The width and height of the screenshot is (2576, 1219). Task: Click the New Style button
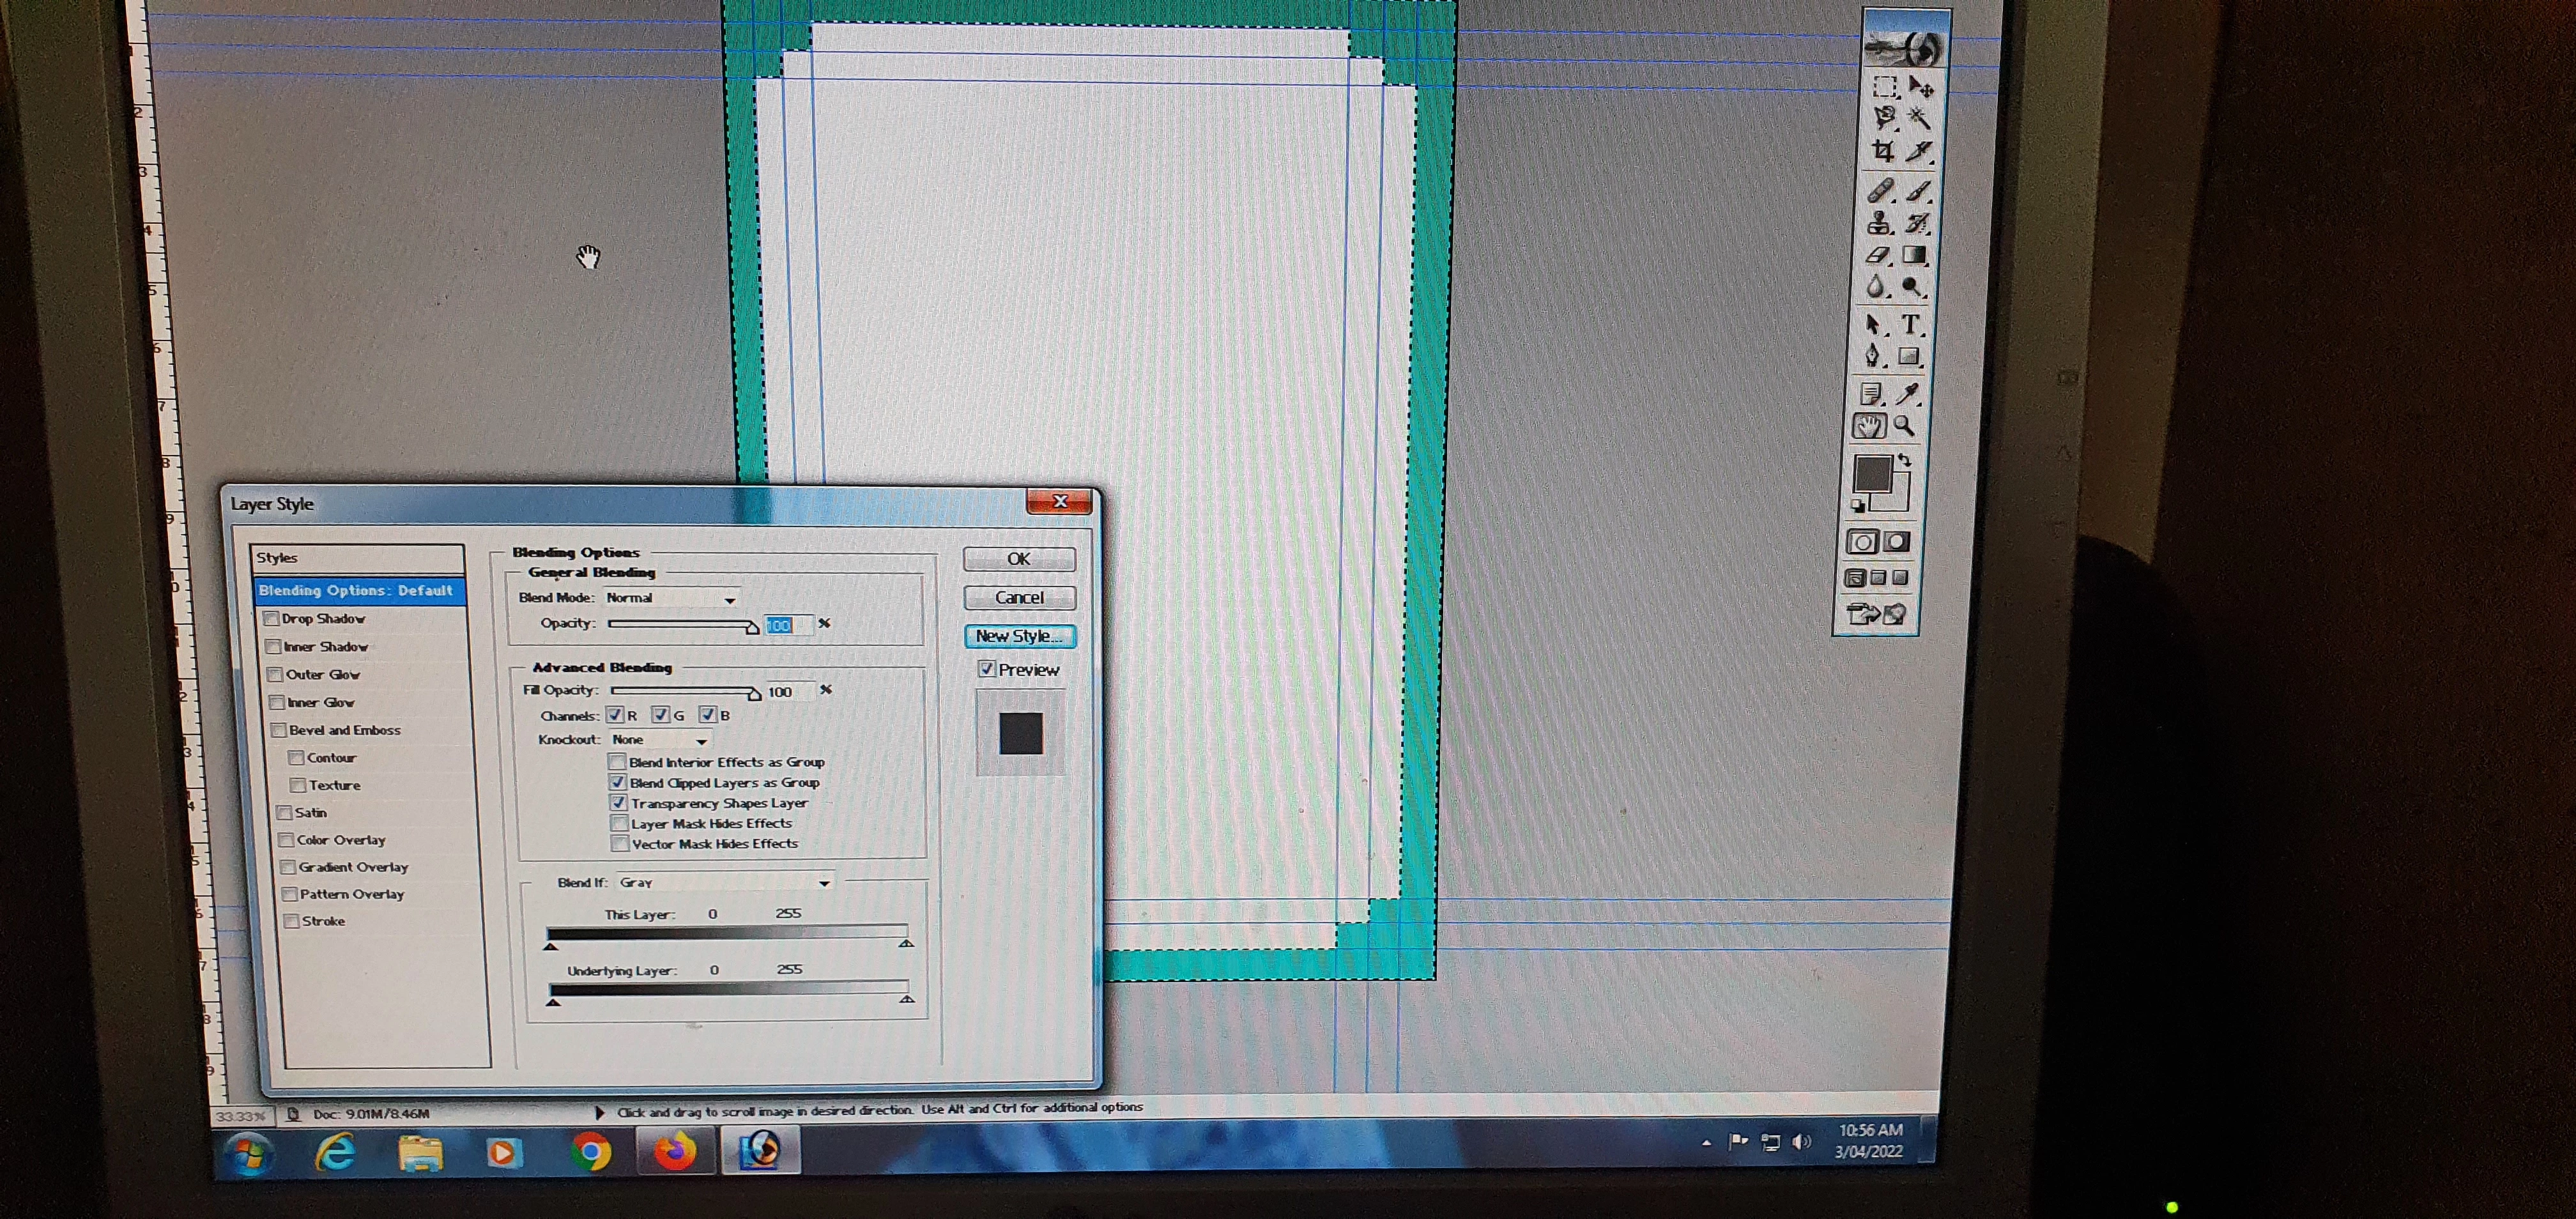pyautogui.click(x=1019, y=636)
